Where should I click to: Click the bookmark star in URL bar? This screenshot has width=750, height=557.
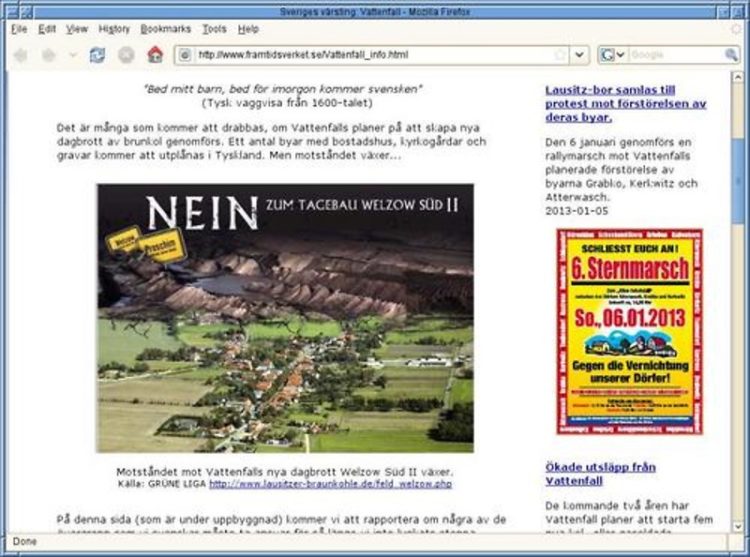pos(560,54)
